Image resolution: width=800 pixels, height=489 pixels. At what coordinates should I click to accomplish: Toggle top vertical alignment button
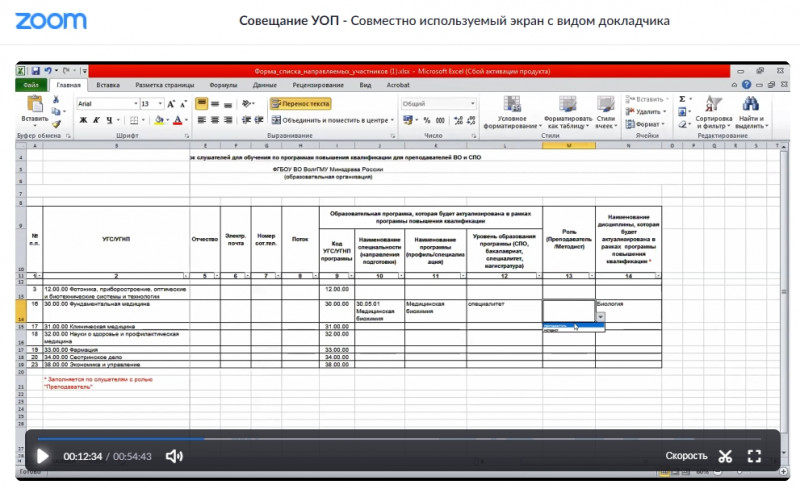pyautogui.click(x=202, y=104)
